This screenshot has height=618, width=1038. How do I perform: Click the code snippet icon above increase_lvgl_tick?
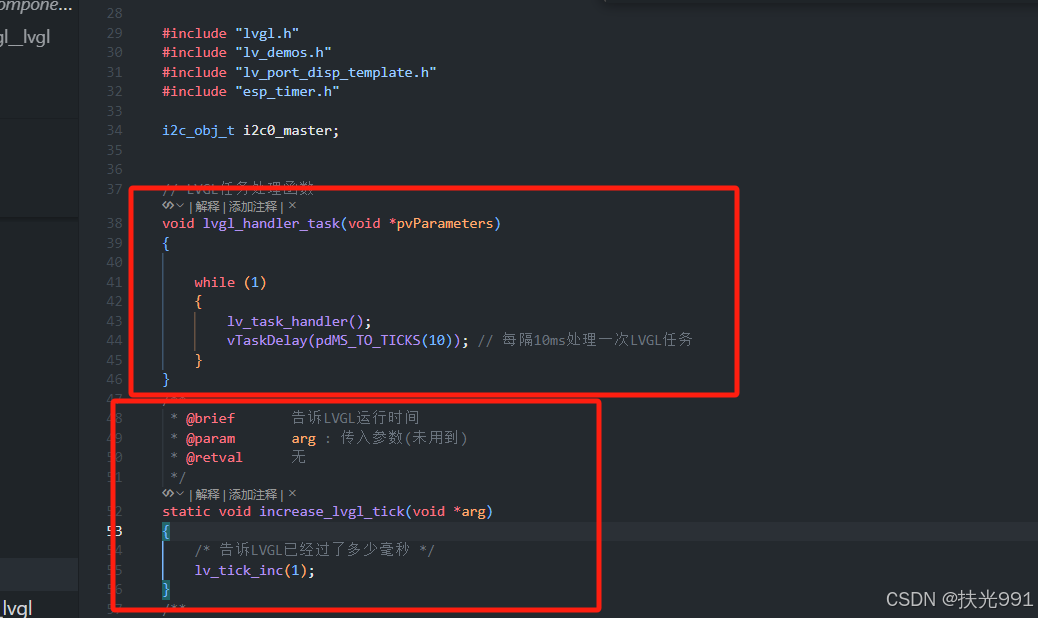(166, 493)
